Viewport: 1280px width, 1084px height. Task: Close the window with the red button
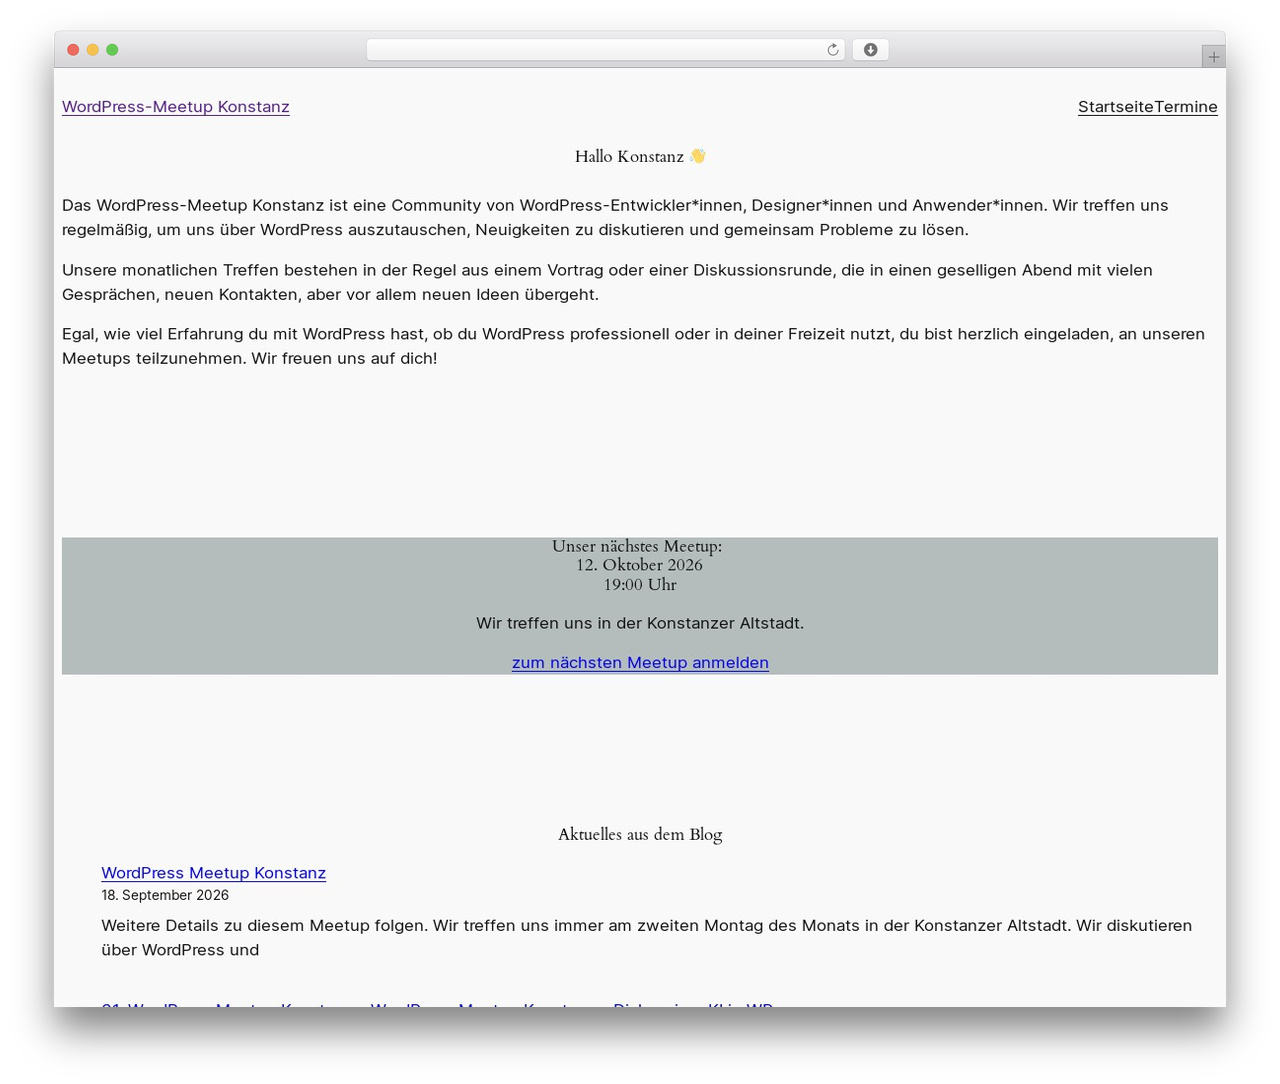[73, 50]
